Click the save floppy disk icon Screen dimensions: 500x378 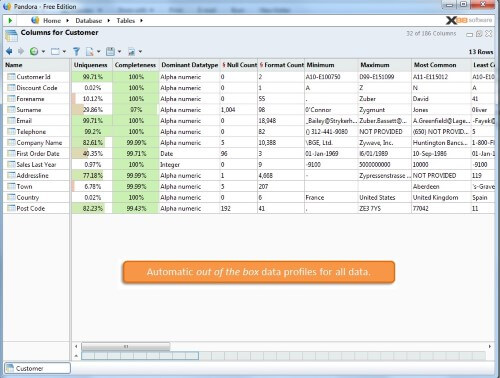[110, 51]
